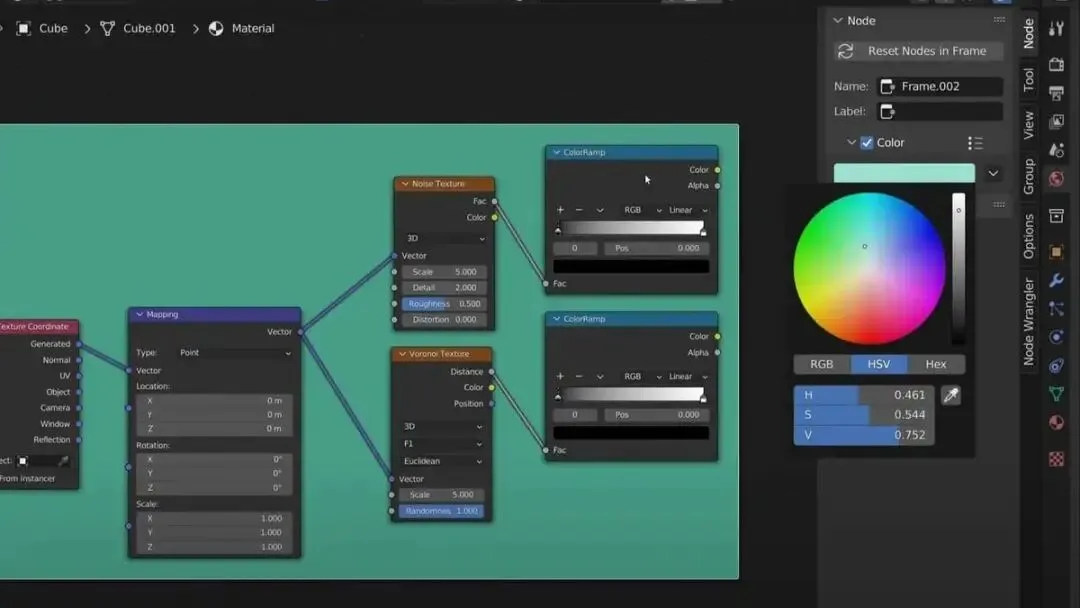Viewport: 1080px width, 608px height.
Task: Open the Texture properties checker icon
Action: (1056, 459)
